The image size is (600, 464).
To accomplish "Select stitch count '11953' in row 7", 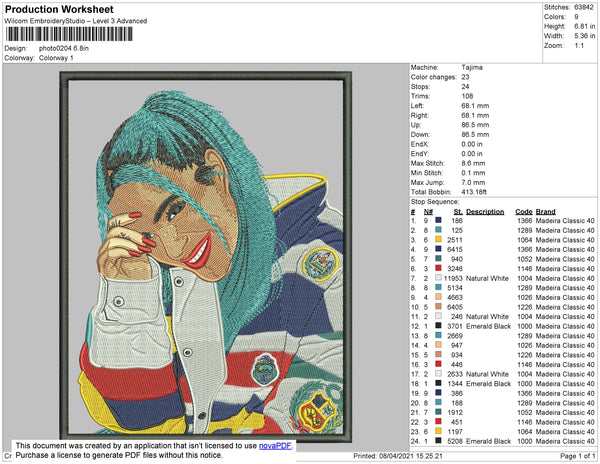I will click(453, 278).
